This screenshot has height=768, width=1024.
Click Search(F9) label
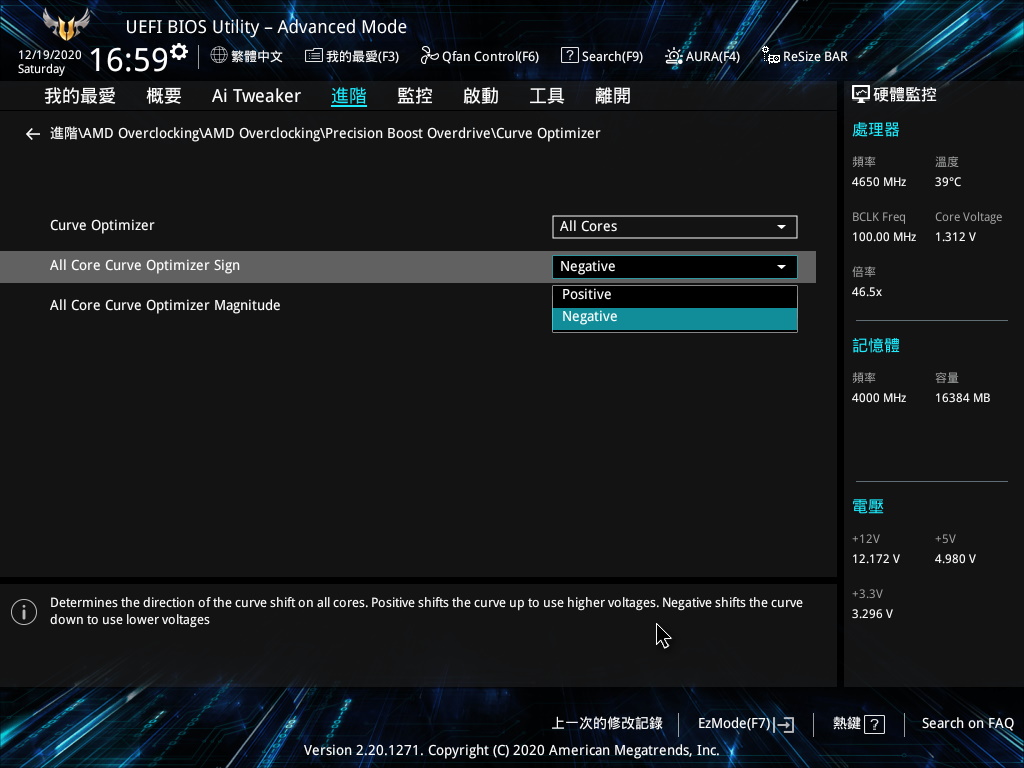click(613, 56)
